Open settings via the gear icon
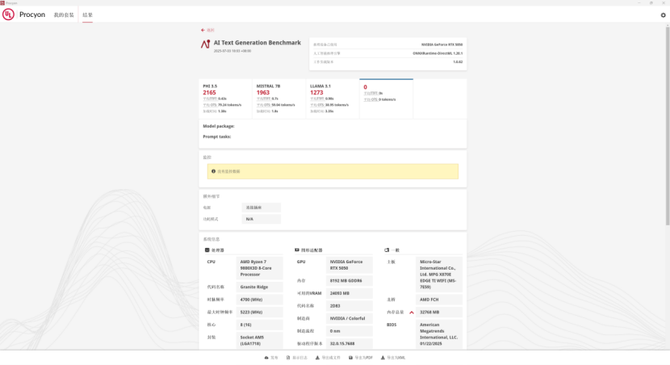The image size is (670, 365). pos(663,15)
